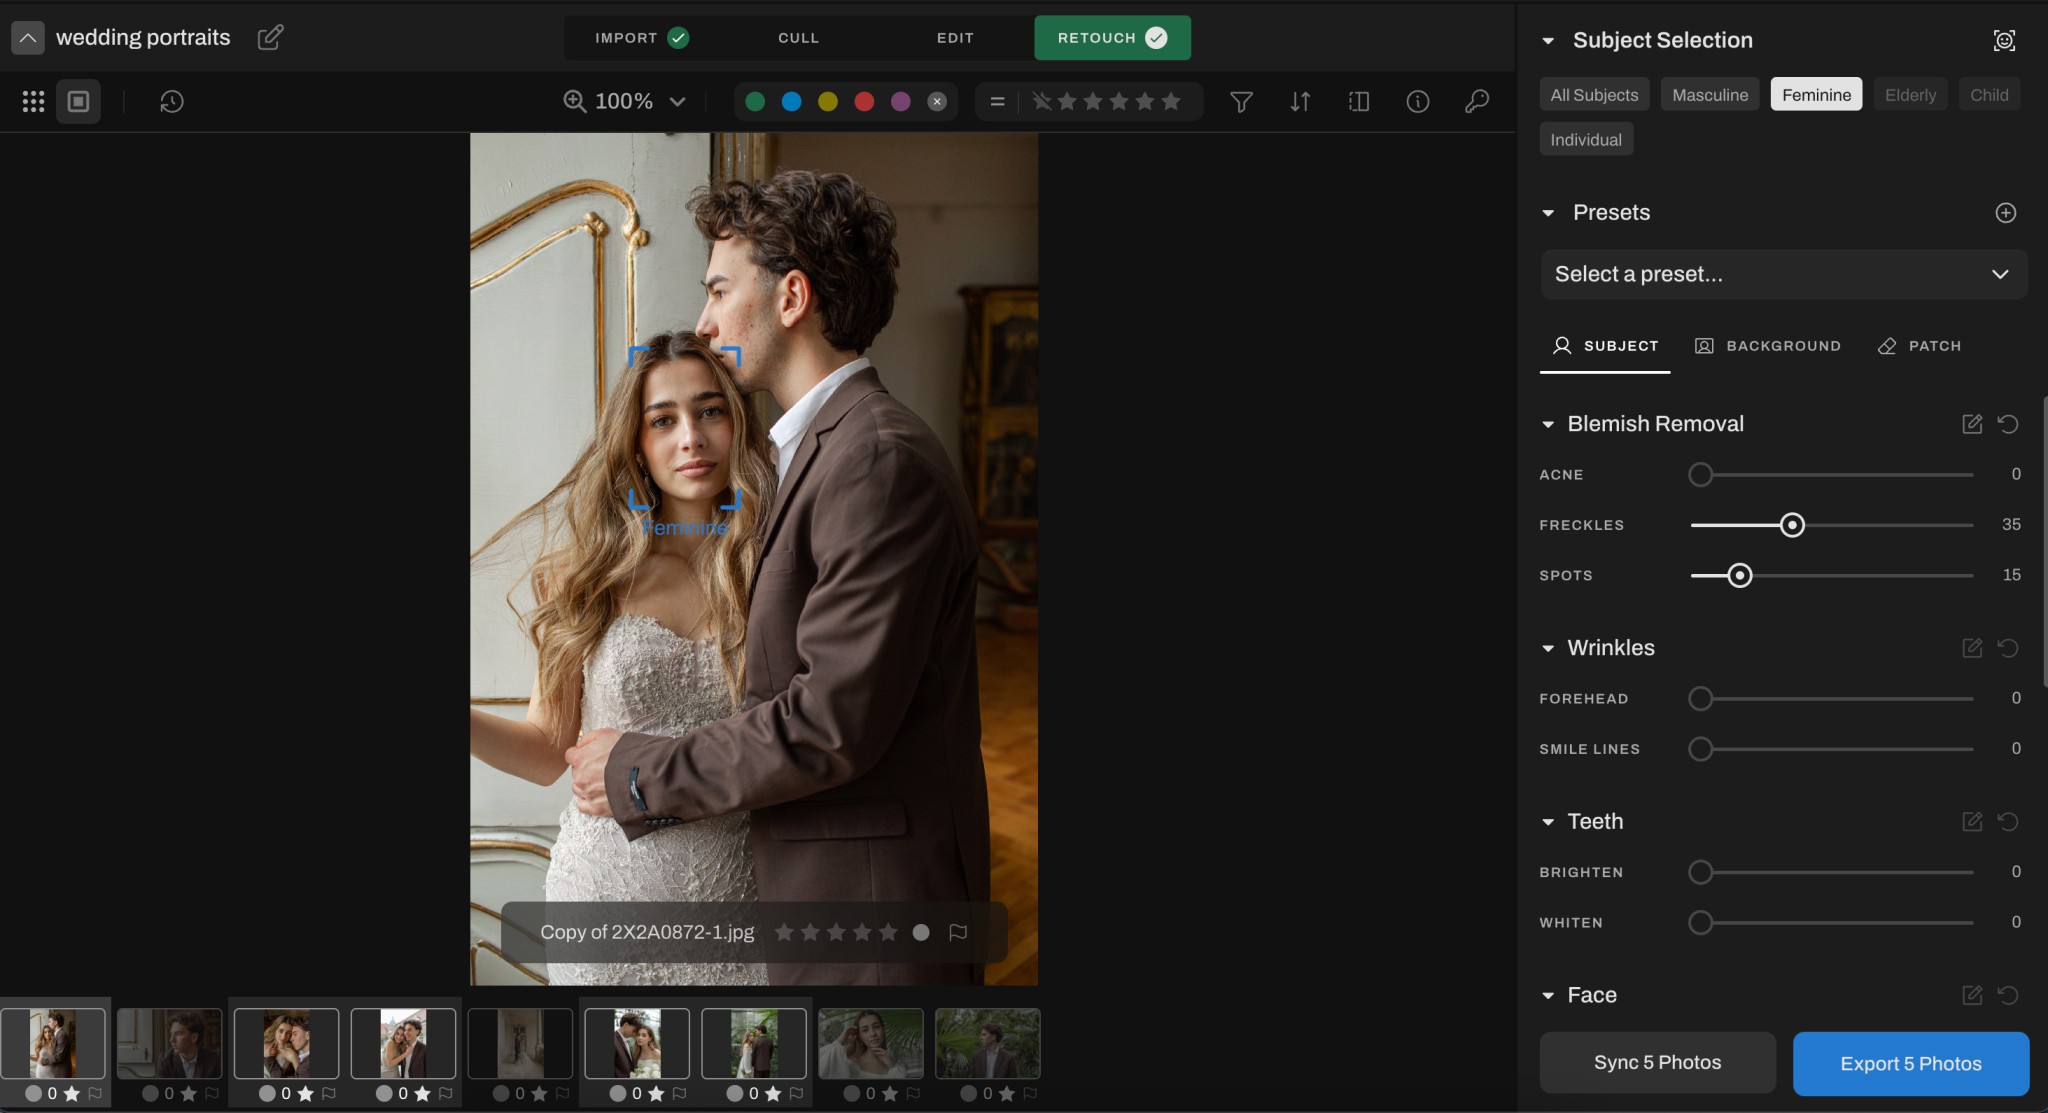Screen dimensions: 2048x1113
Task: Open the Select a preset dropdown
Action: click(1783, 274)
